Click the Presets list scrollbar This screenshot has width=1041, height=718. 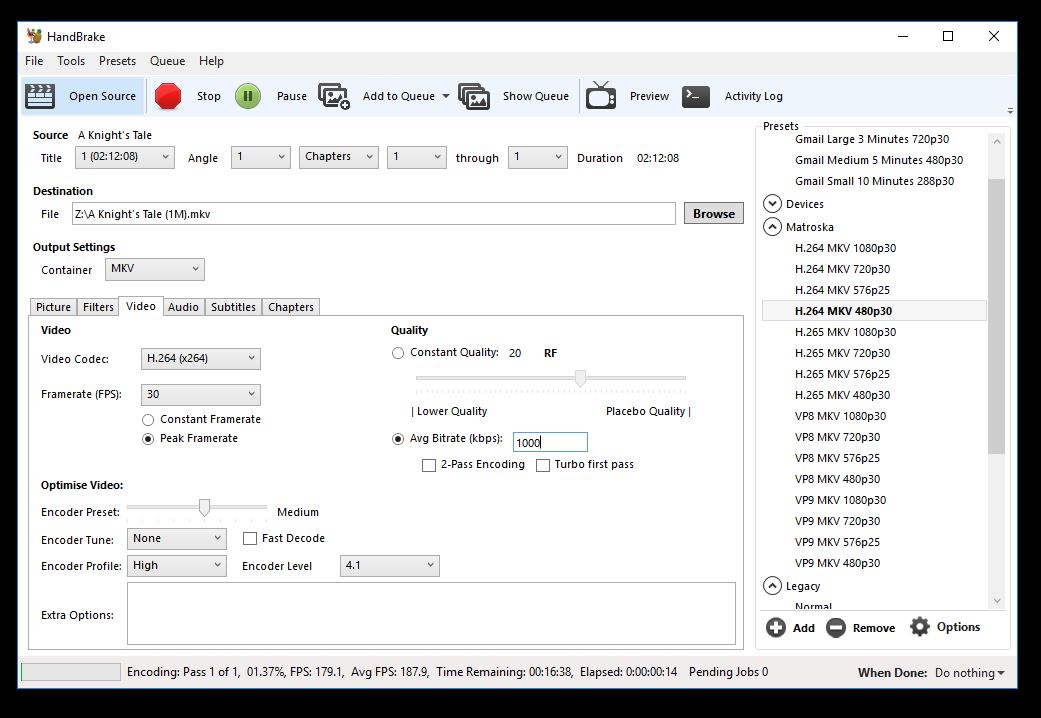click(x=997, y=316)
